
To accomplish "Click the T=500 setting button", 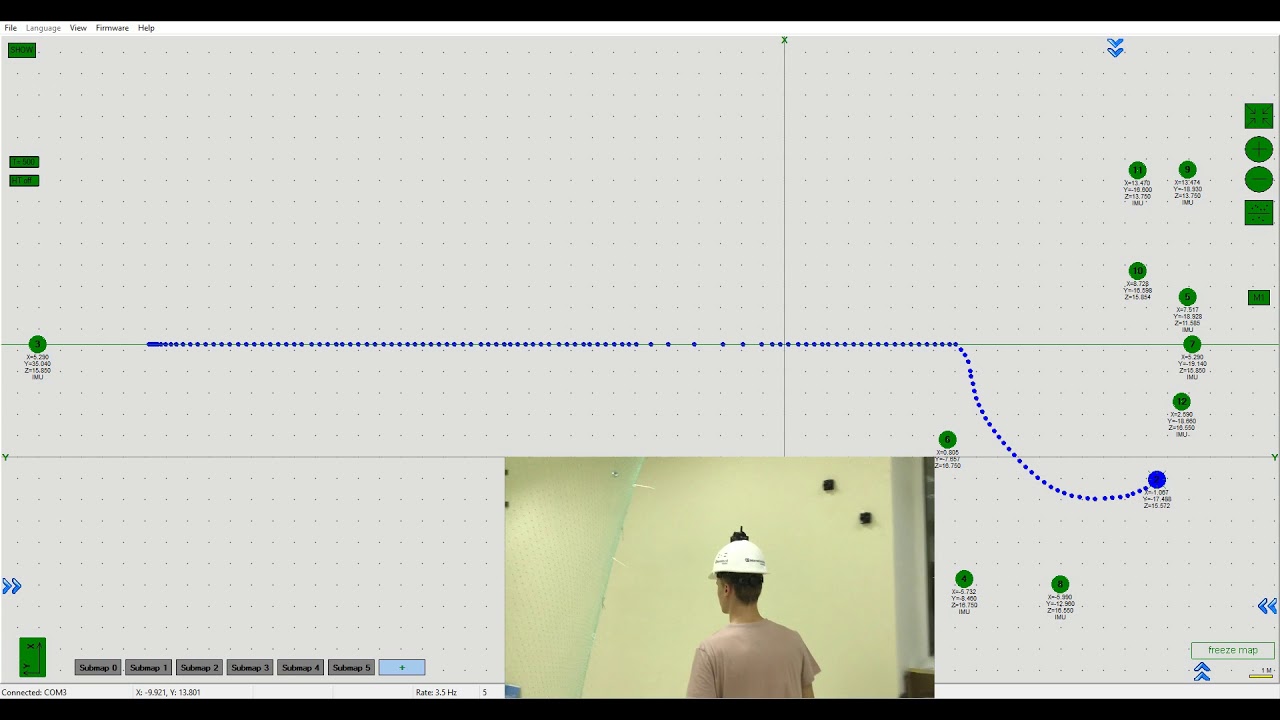I will (24, 162).
